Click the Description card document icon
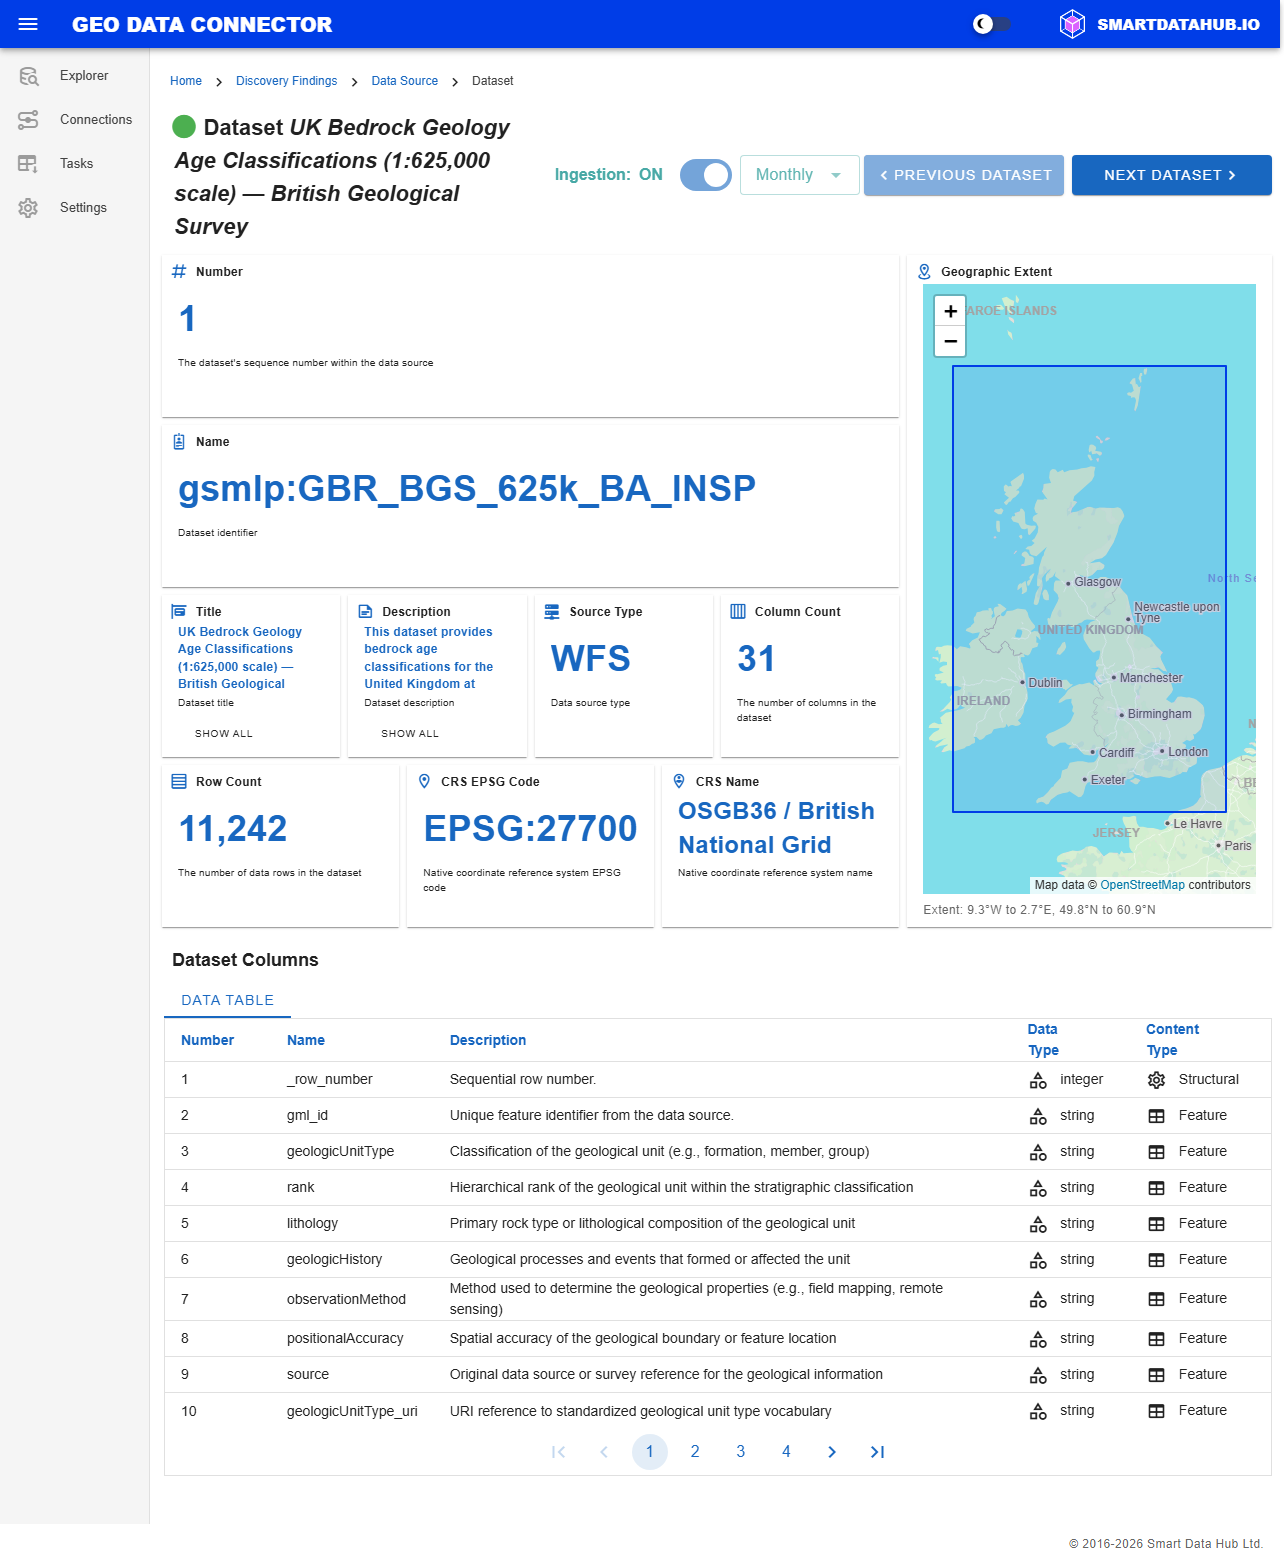 pos(365,612)
